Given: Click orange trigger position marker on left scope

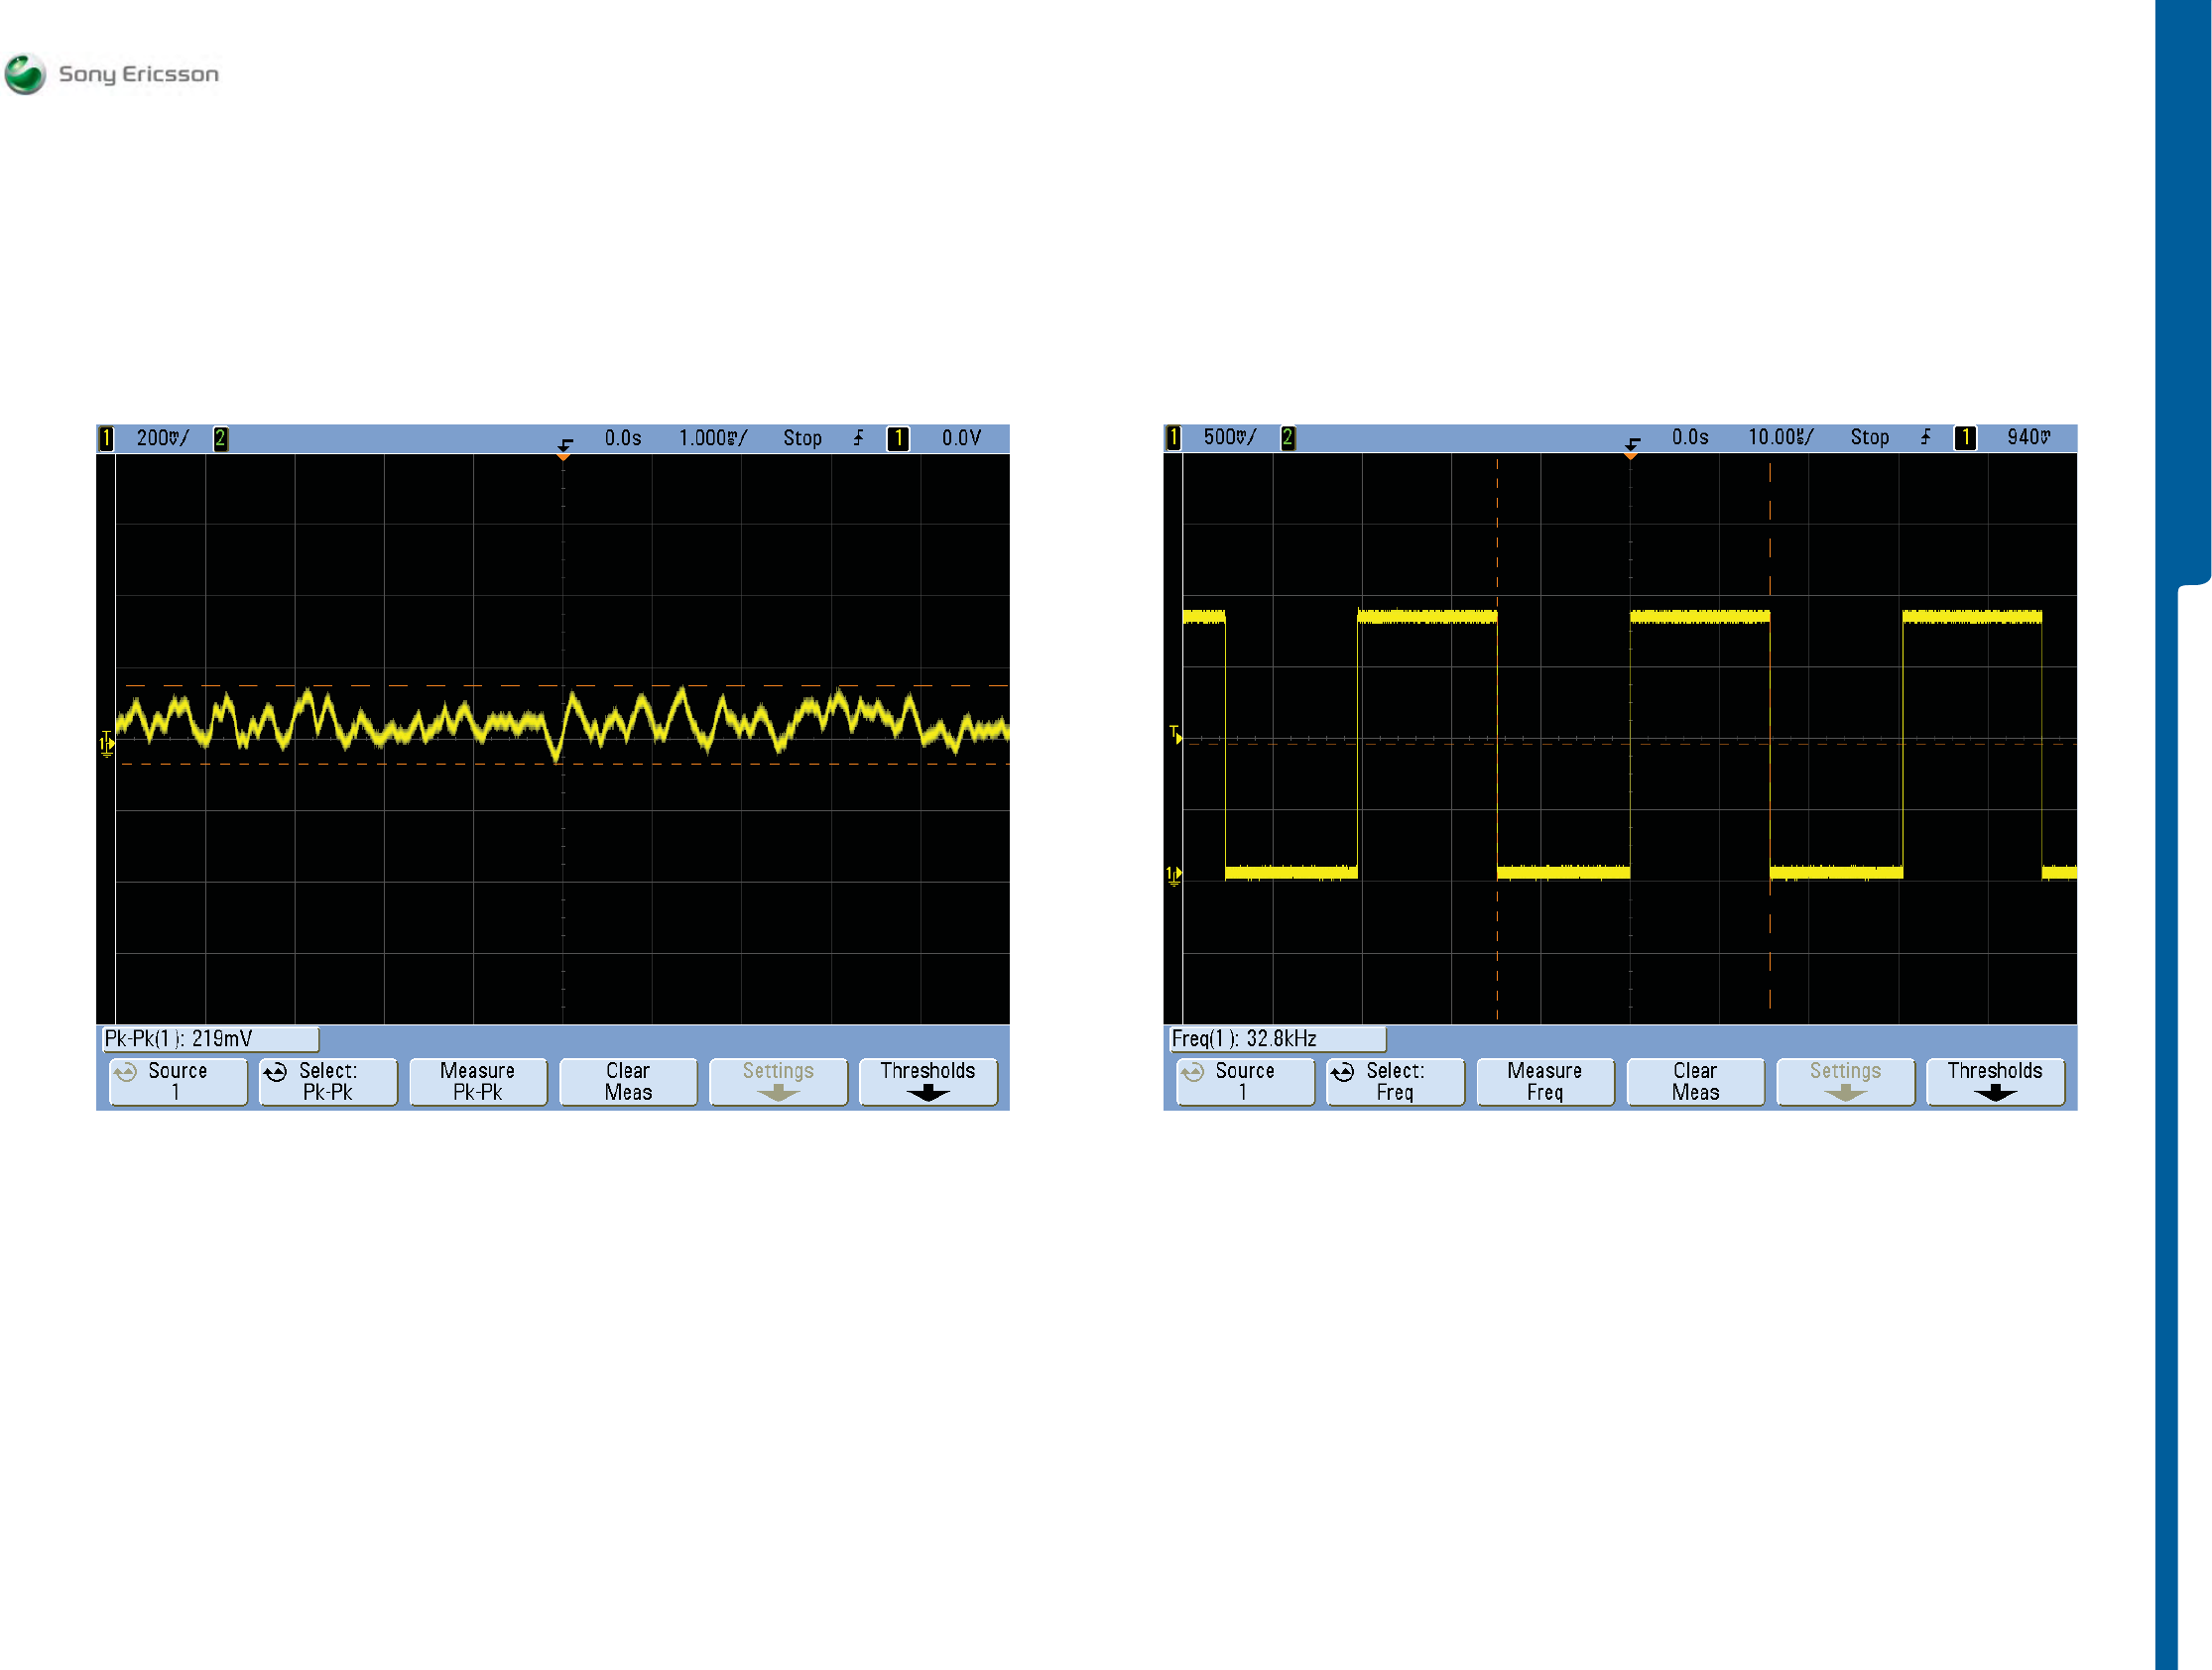Looking at the screenshot, I should tap(563, 455).
